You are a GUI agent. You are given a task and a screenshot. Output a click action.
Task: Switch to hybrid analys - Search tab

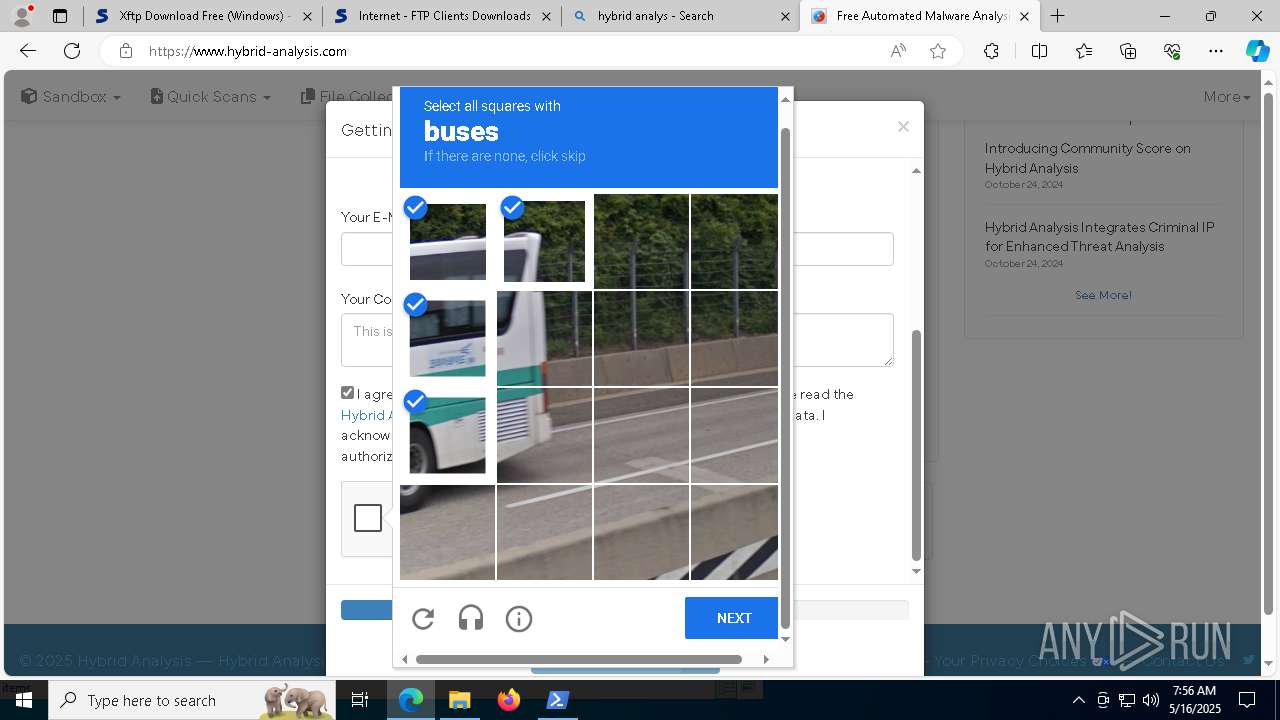click(681, 16)
